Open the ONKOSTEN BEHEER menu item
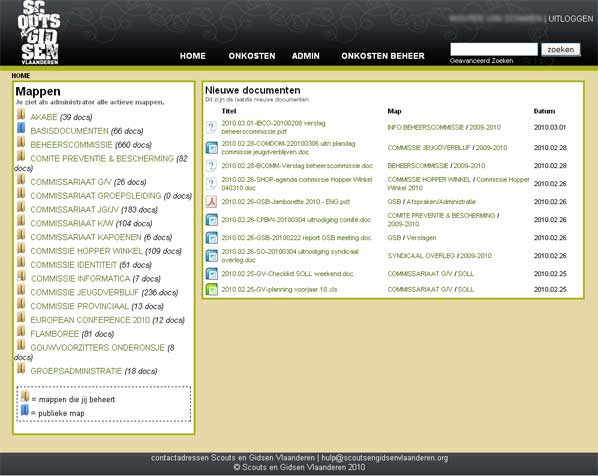 click(x=383, y=56)
